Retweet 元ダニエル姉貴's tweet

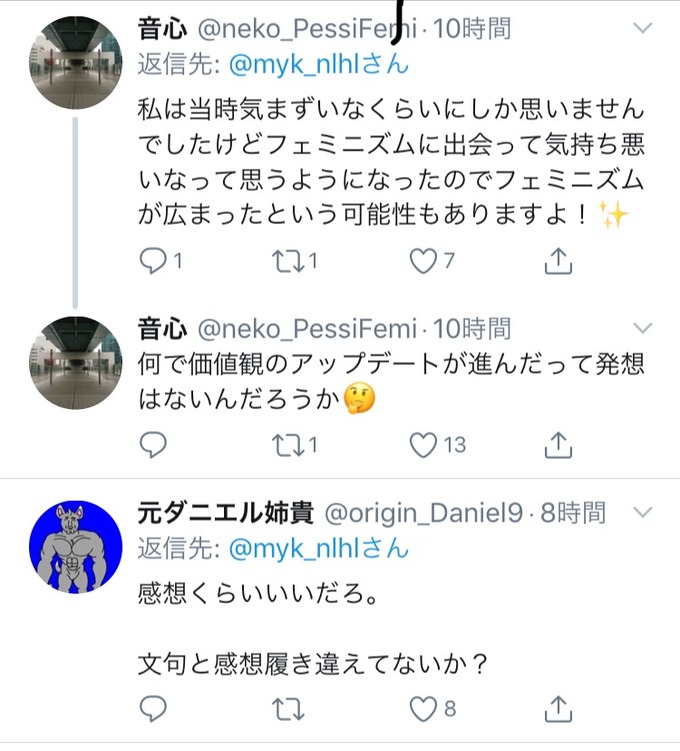[288, 709]
